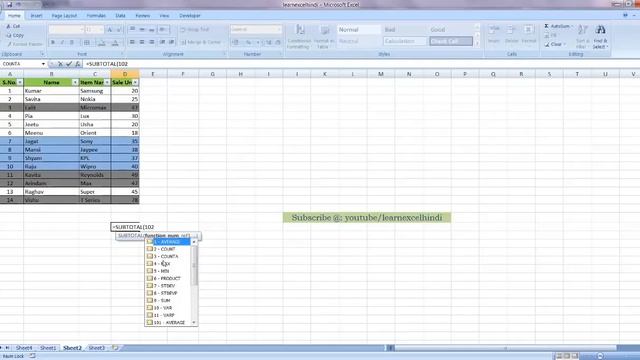
Task: Apply the Normal cell style
Action: pyautogui.click(x=358, y=29)
